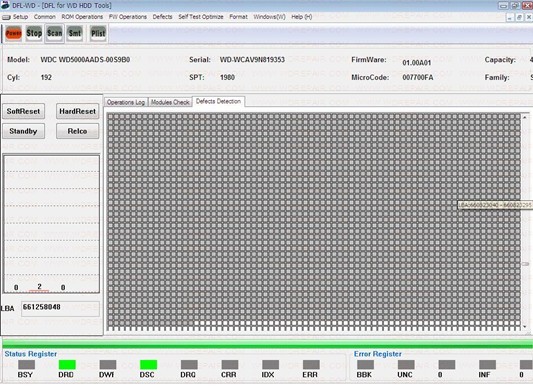Click the Stop toolbar icon

tap(34, 33)
